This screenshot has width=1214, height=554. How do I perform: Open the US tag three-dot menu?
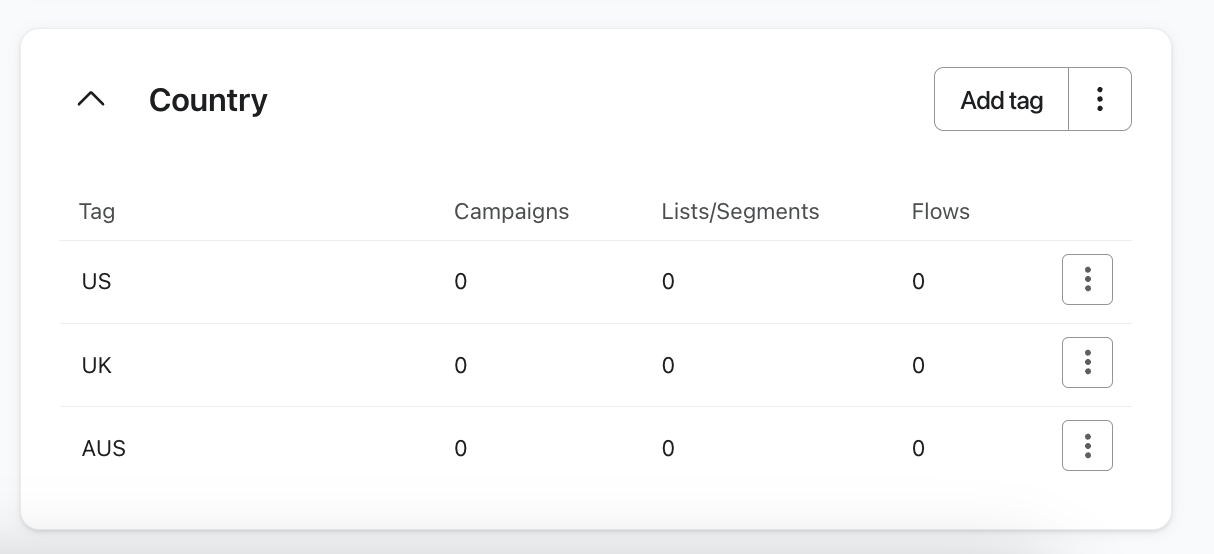tap(1087, 280)
